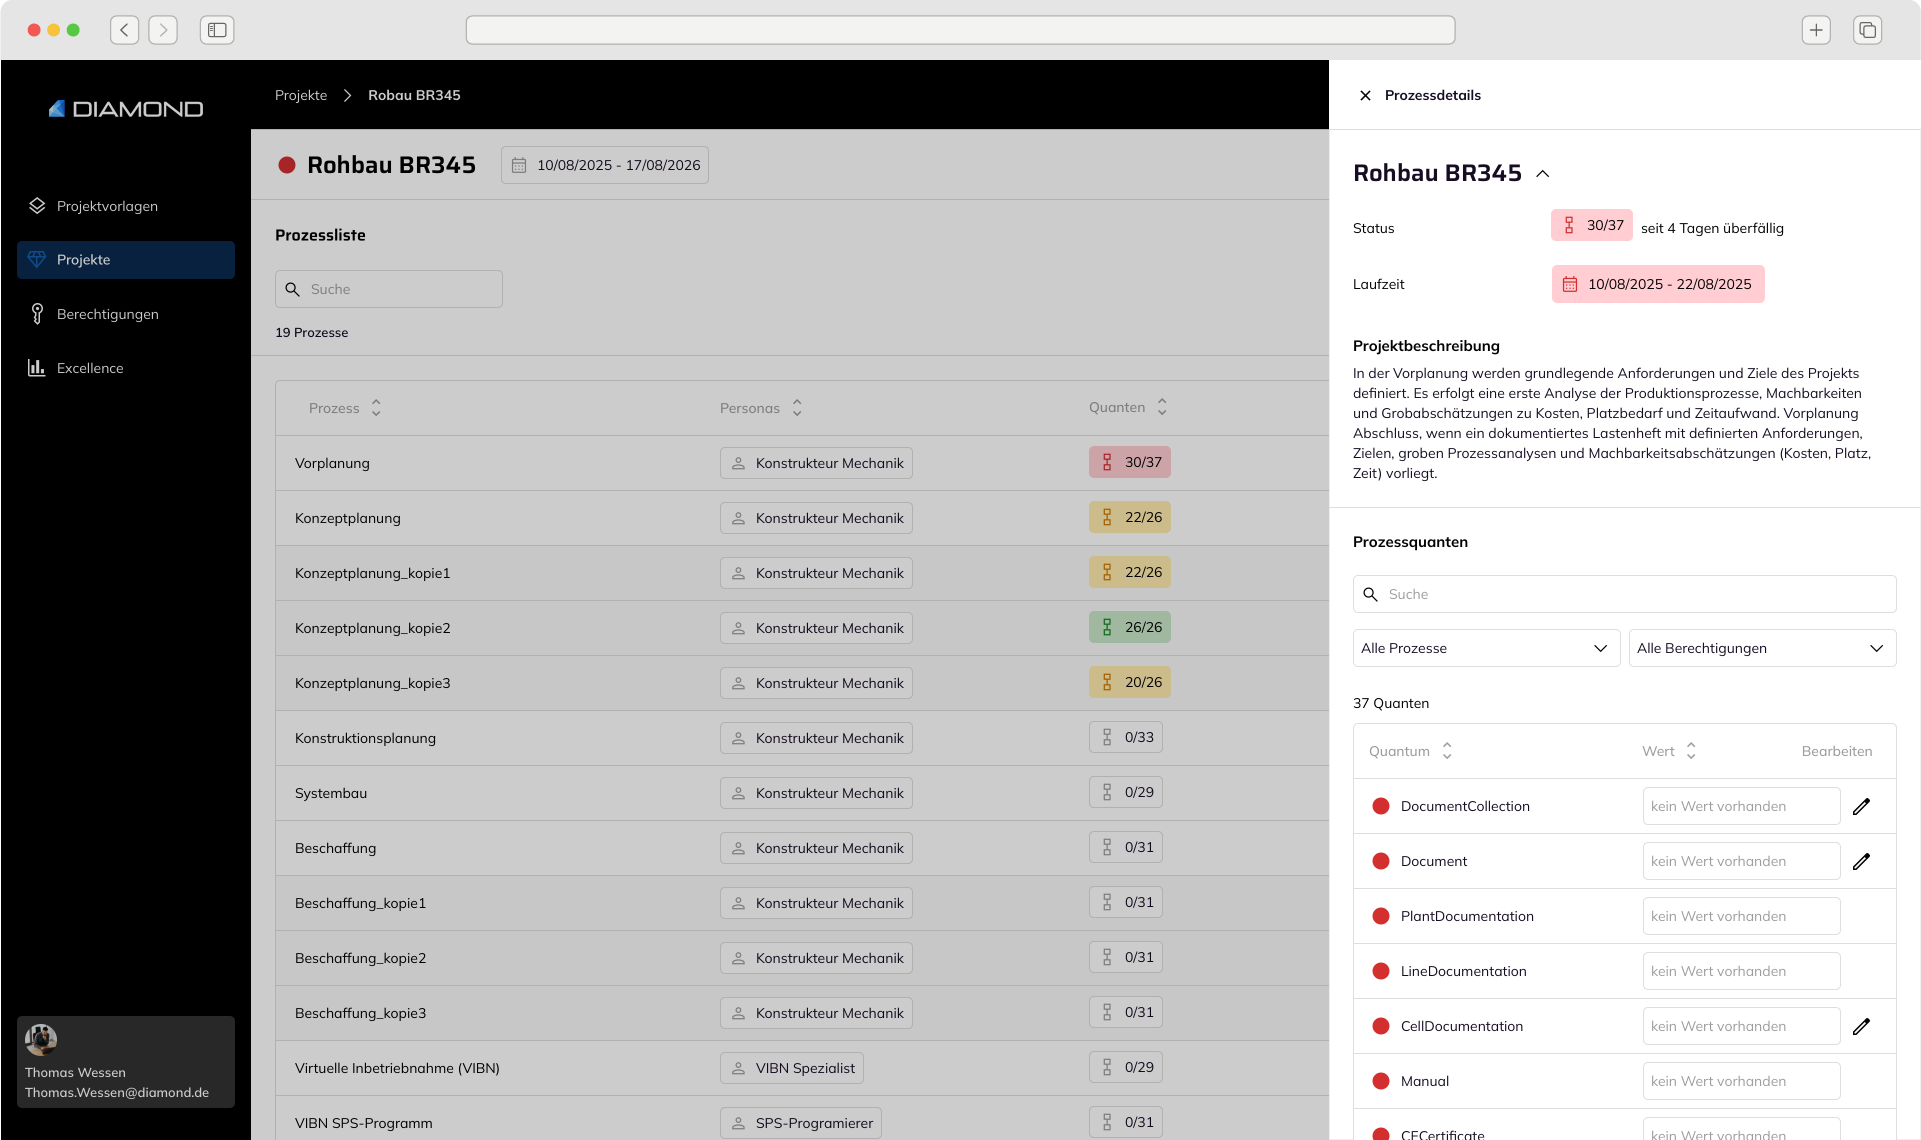Click the Projekte breadcrumb link
Image resolution: width=1921 pixels, height=1140 pixels.
(301, 95)
